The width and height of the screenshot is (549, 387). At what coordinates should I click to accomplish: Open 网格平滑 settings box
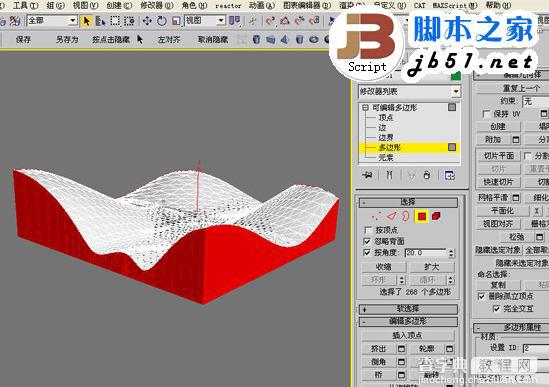coord(516,198)
